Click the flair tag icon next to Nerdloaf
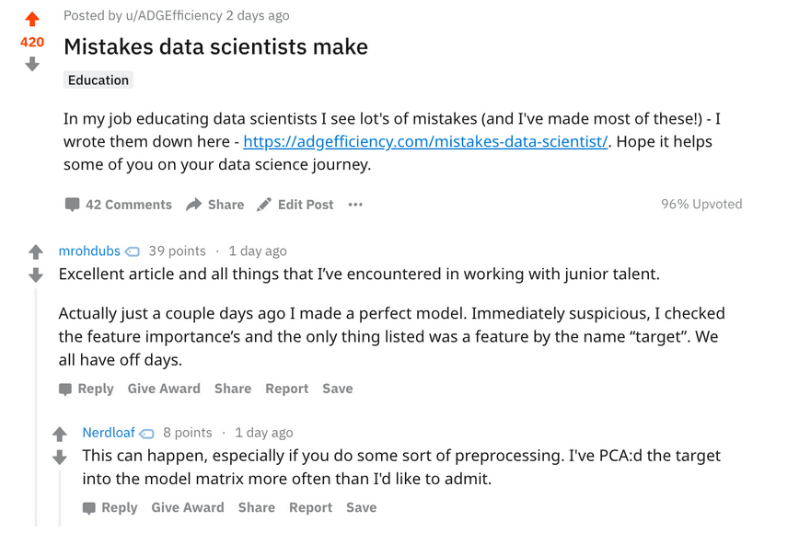This screenshot has width=793, height=540. 147,433
